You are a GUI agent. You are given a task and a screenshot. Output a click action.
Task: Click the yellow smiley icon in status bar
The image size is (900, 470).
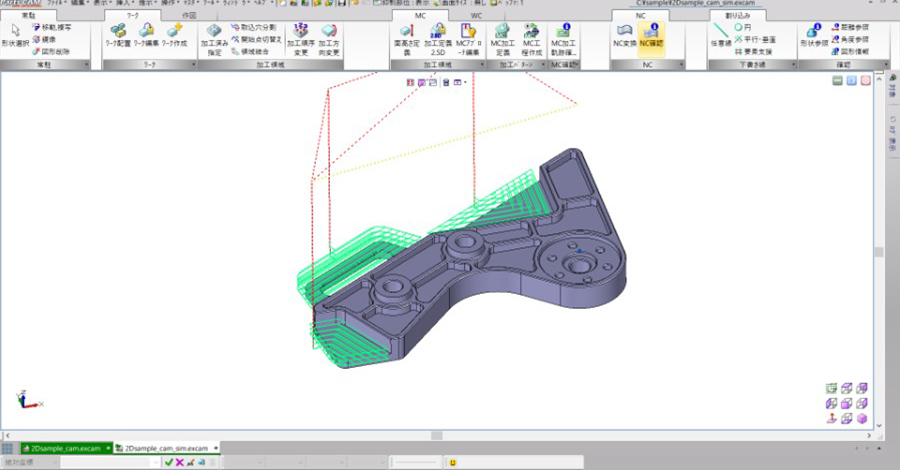point(452,462)
